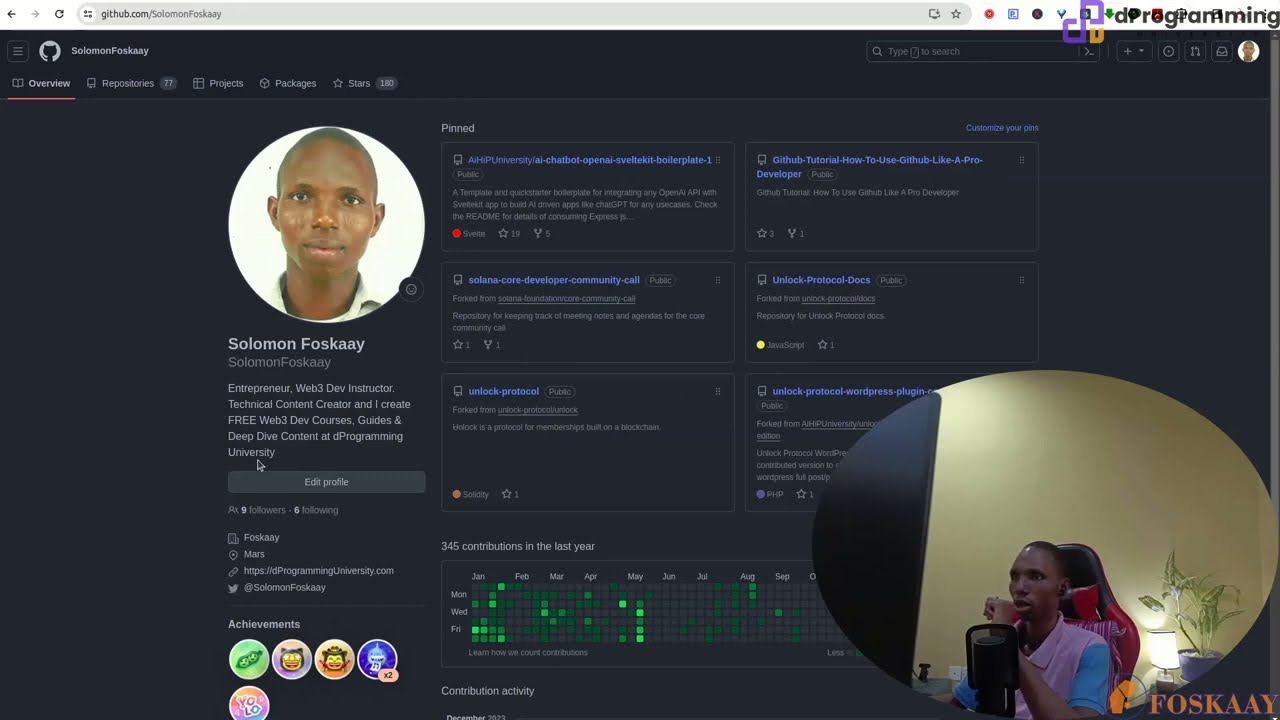Open forks count on Github-Tutorial pin

[x=795, y=234]
